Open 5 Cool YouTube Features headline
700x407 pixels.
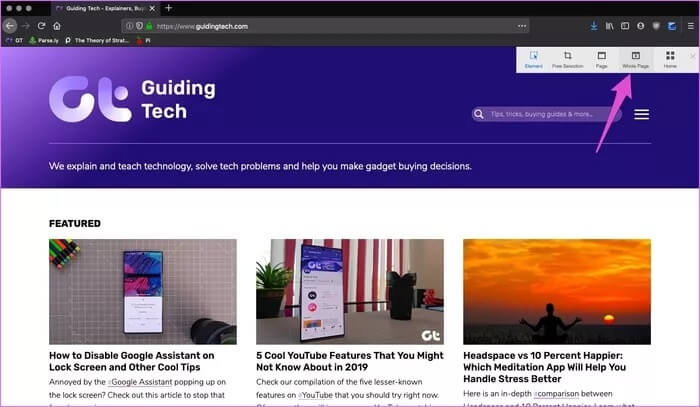pos(350,361)
